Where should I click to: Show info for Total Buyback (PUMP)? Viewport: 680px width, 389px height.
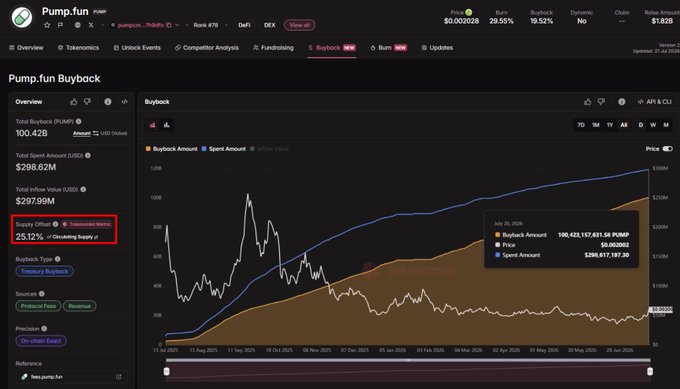tap(78, 121)
